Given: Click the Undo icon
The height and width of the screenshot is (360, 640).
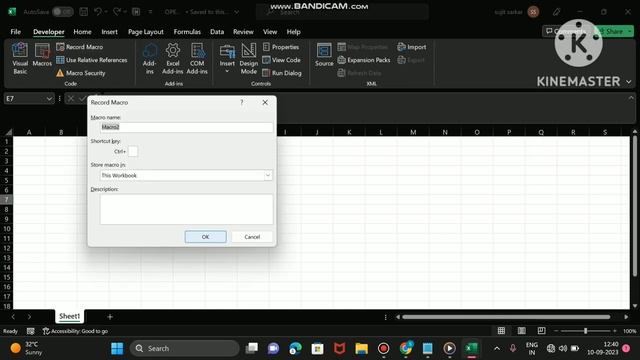Looking at the screenshot, I should click(98, 12).
